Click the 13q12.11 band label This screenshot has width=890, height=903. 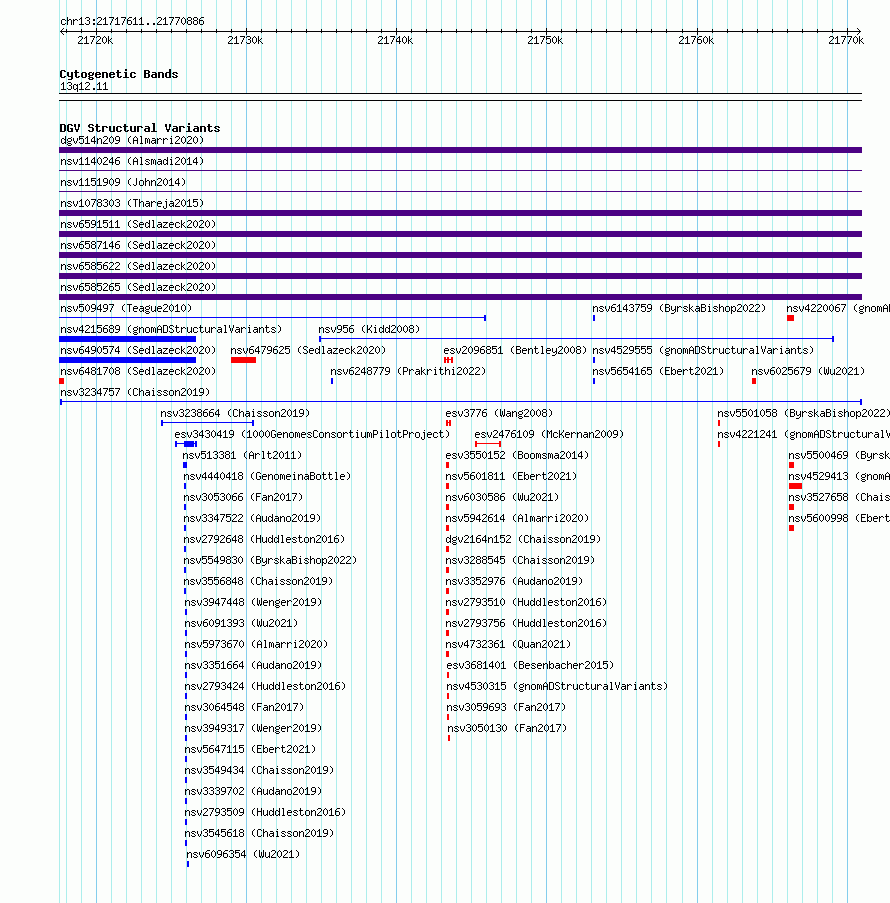84,86
